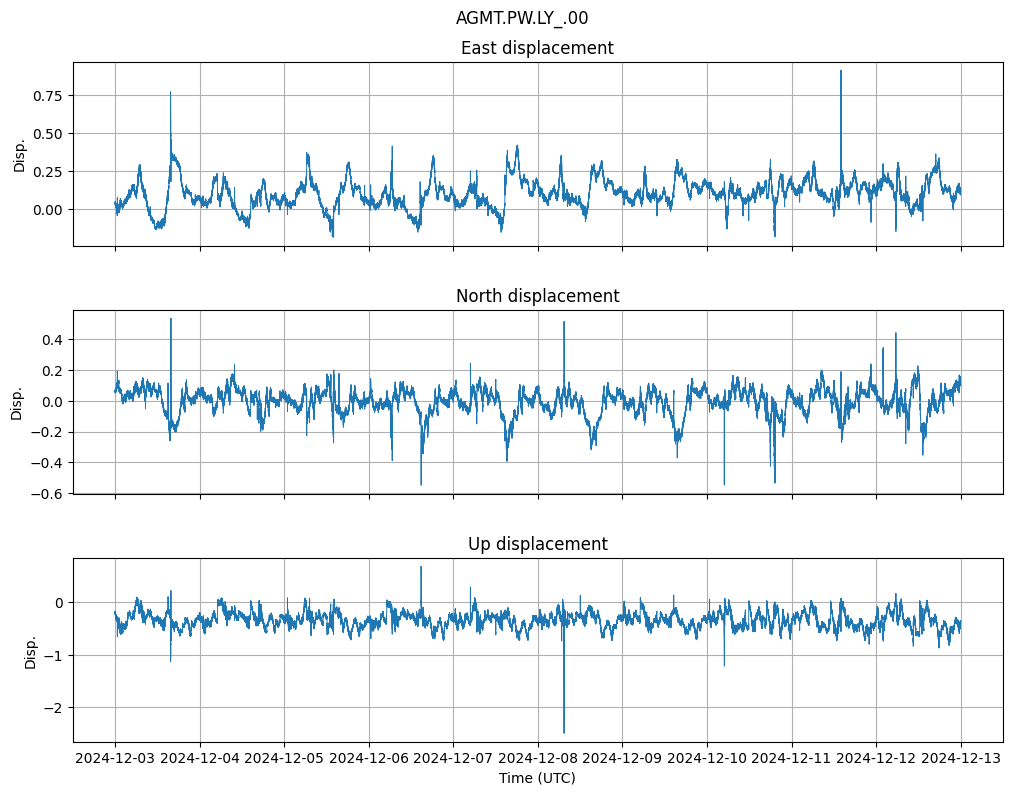Click the deepest negative spike in Up plot
The height and width of the screenshot is (795, 1012).
564,732
